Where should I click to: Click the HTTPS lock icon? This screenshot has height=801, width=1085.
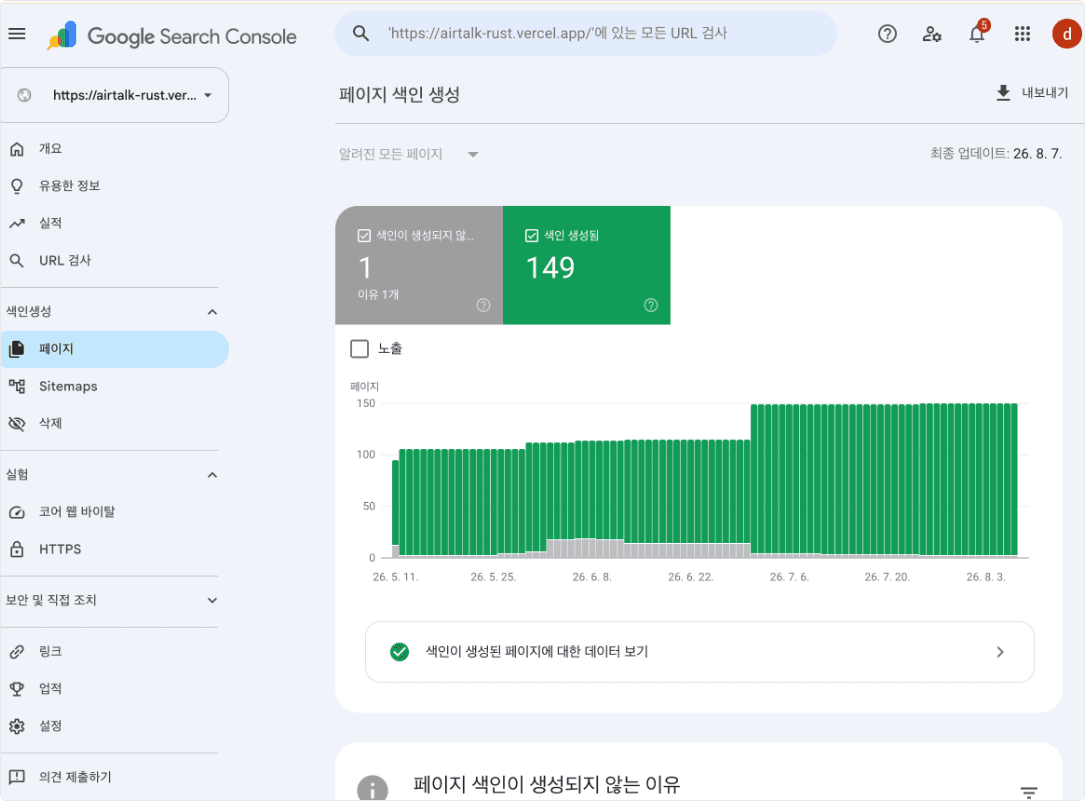pos(17,549)
